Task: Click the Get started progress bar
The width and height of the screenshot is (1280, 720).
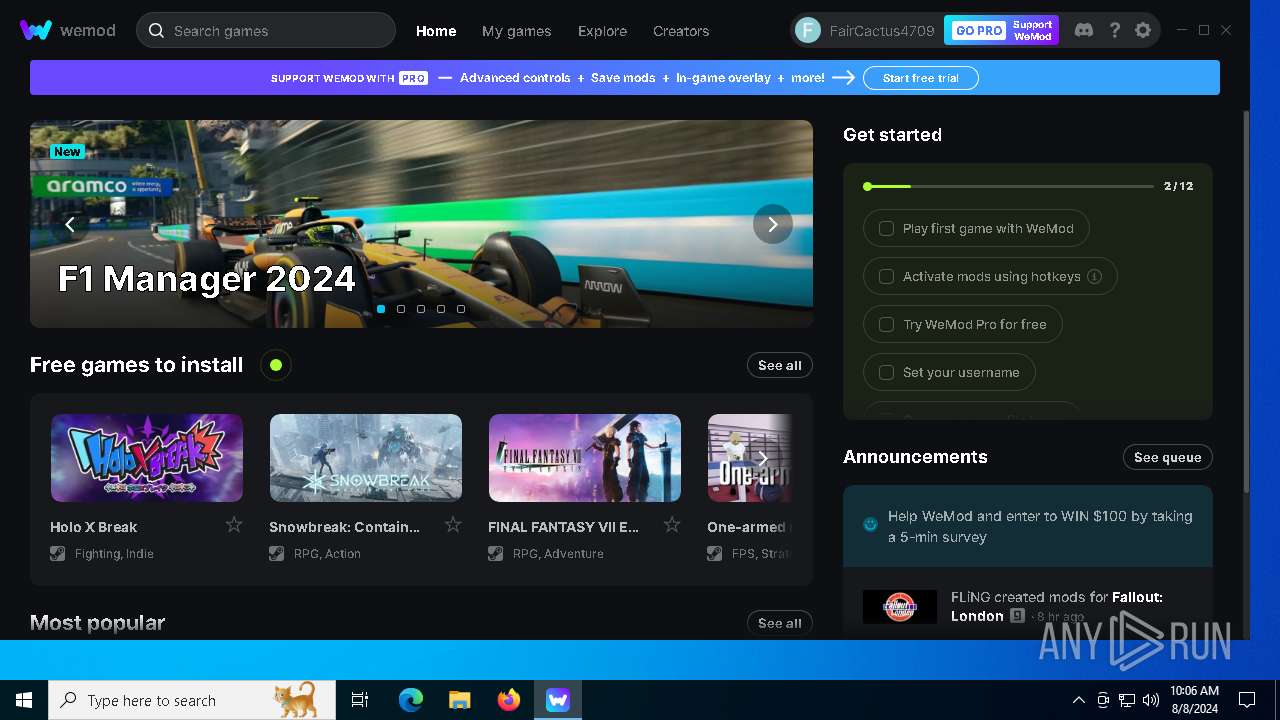Action: [1009, 186]
